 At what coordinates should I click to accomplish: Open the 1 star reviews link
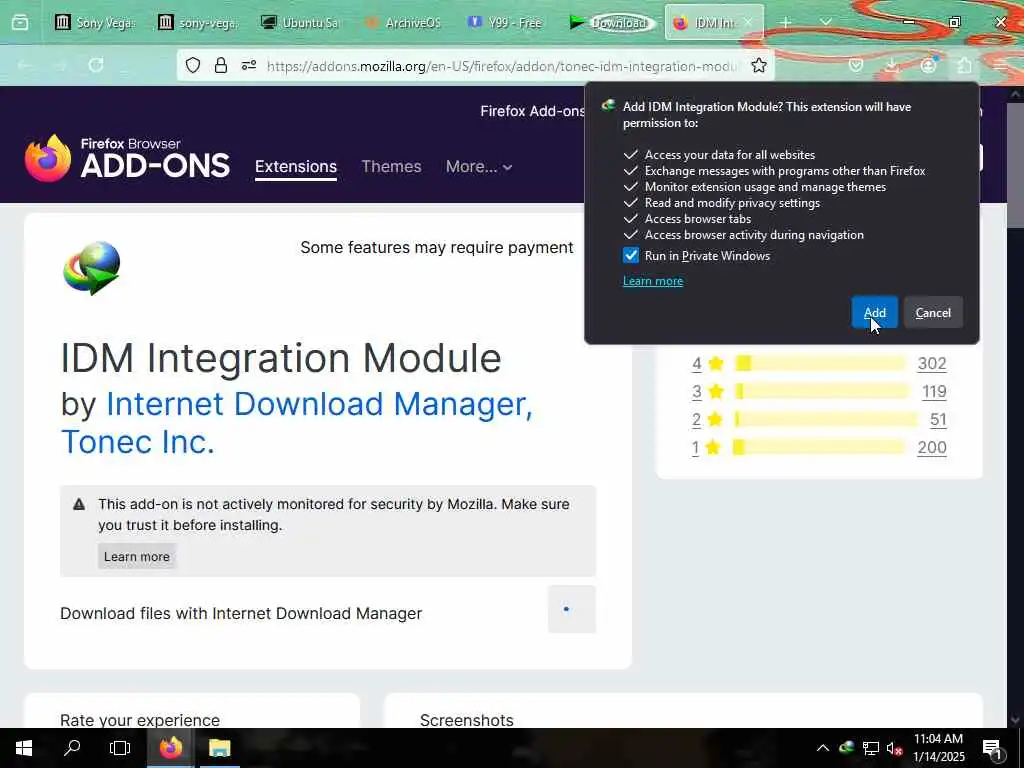pyautogui.click(x=696, y=447)
